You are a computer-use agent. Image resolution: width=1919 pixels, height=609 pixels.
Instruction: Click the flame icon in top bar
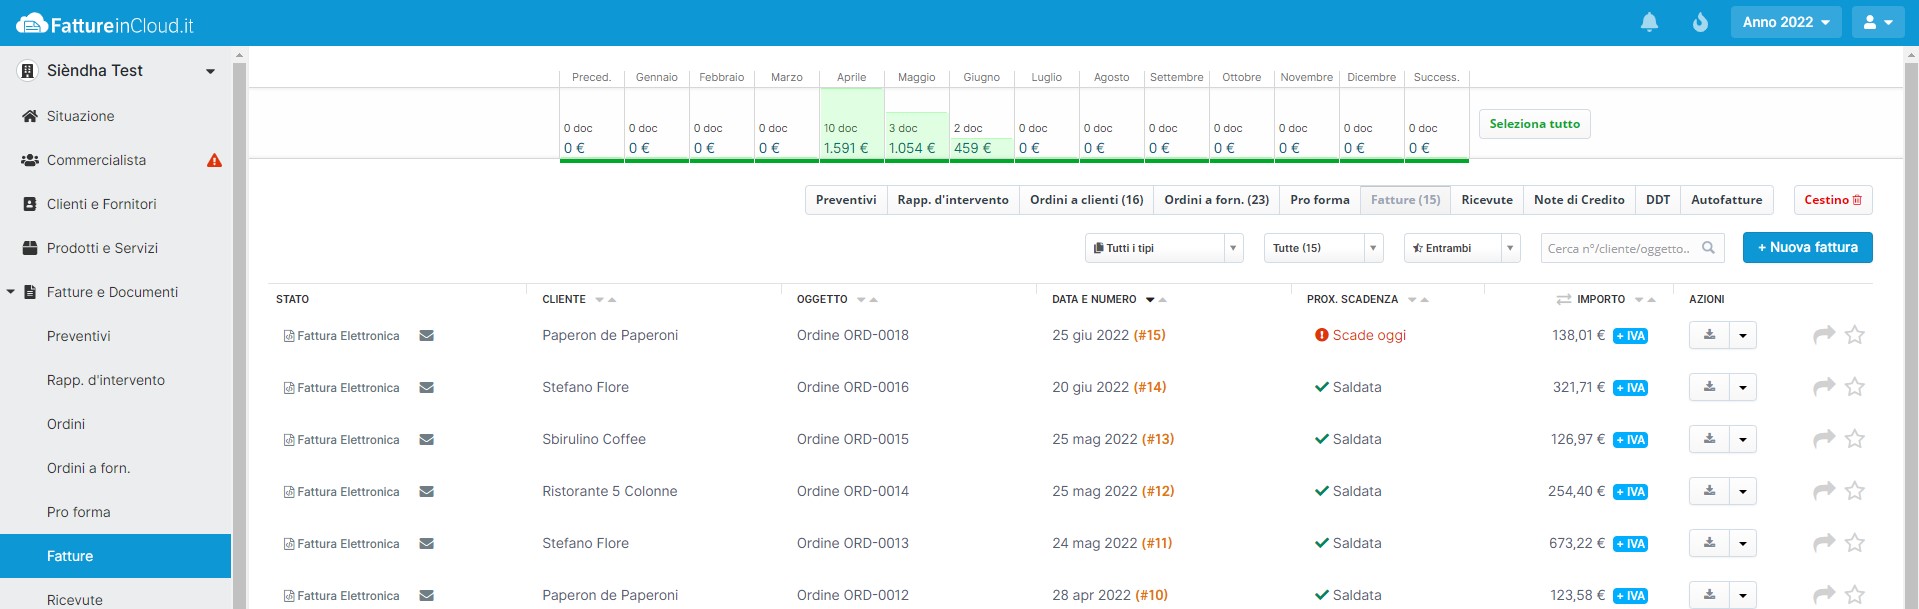[1700, 22]
